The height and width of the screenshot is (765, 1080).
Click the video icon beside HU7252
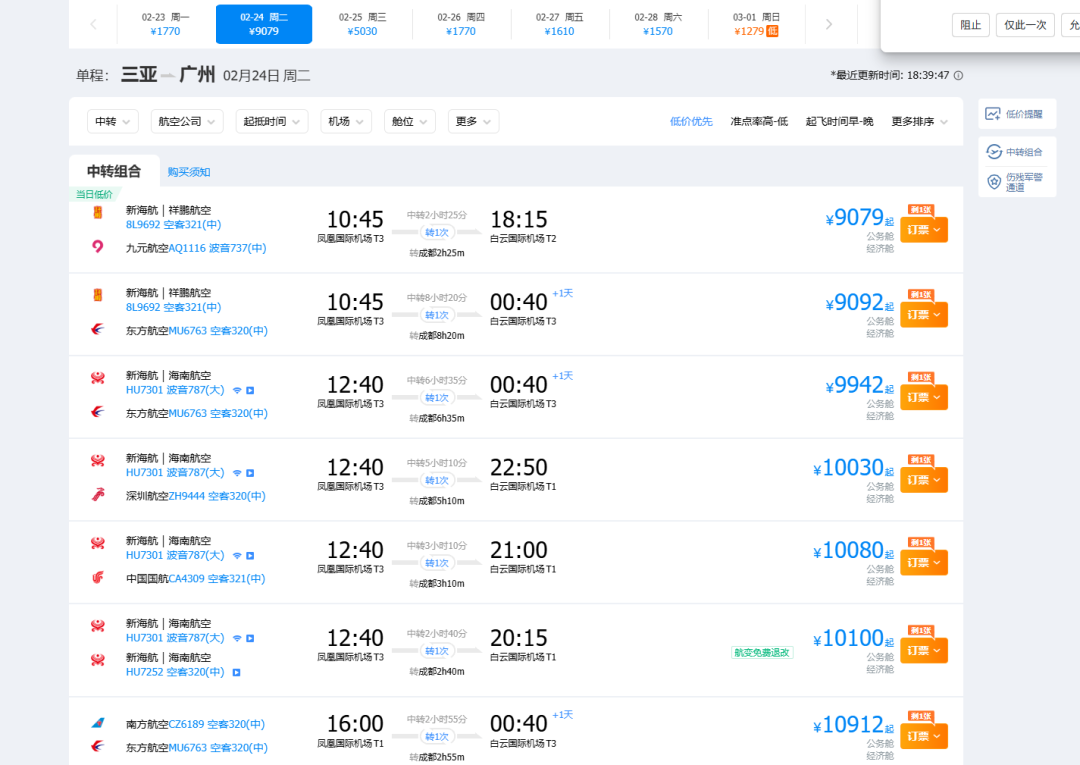(236, 673)
